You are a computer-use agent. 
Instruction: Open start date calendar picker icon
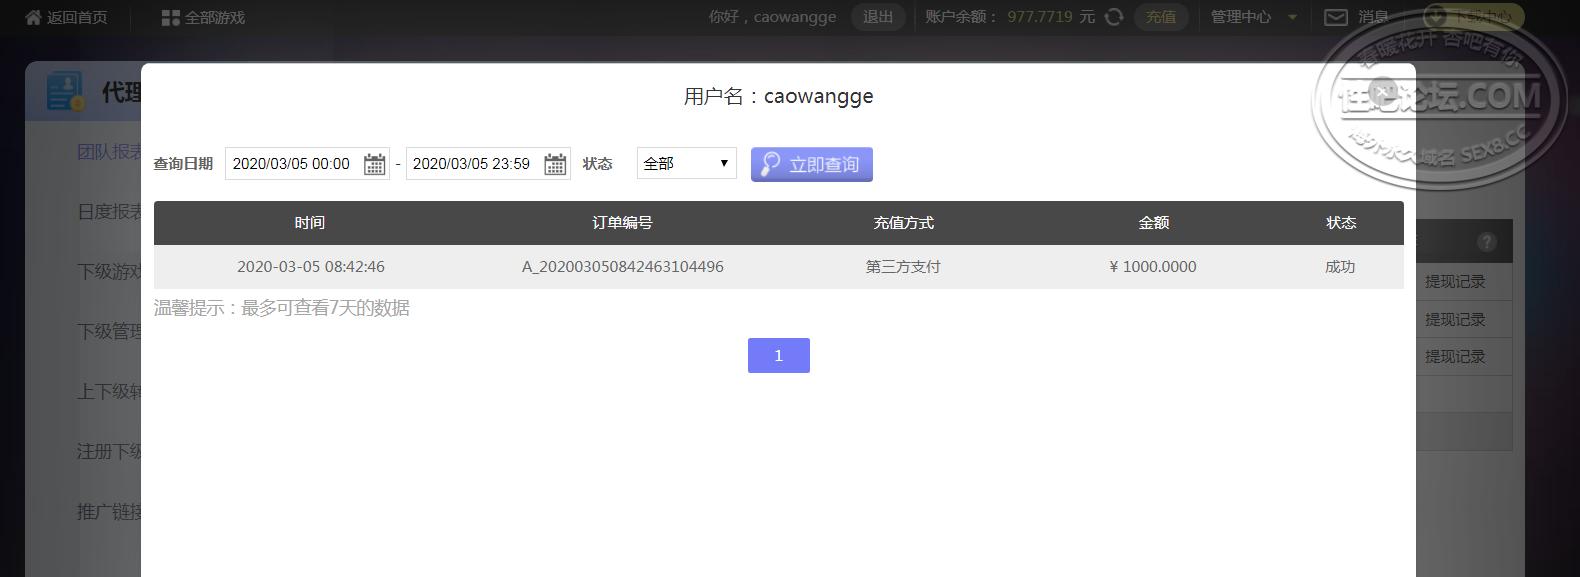[x=374, y=164]
